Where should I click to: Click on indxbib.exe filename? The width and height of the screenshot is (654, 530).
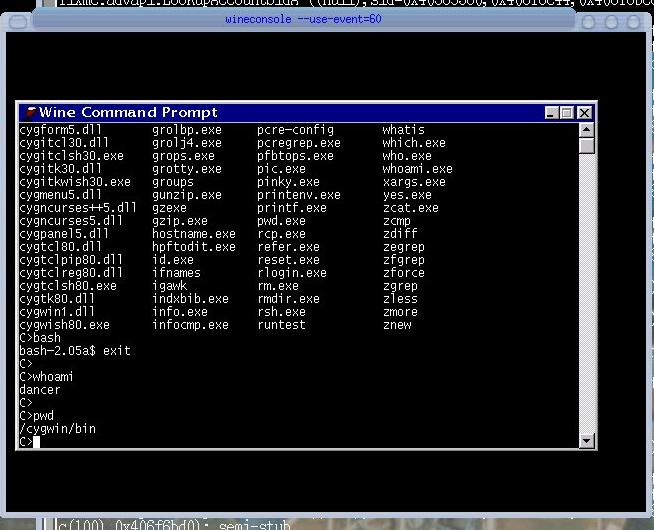pos(191,299)
